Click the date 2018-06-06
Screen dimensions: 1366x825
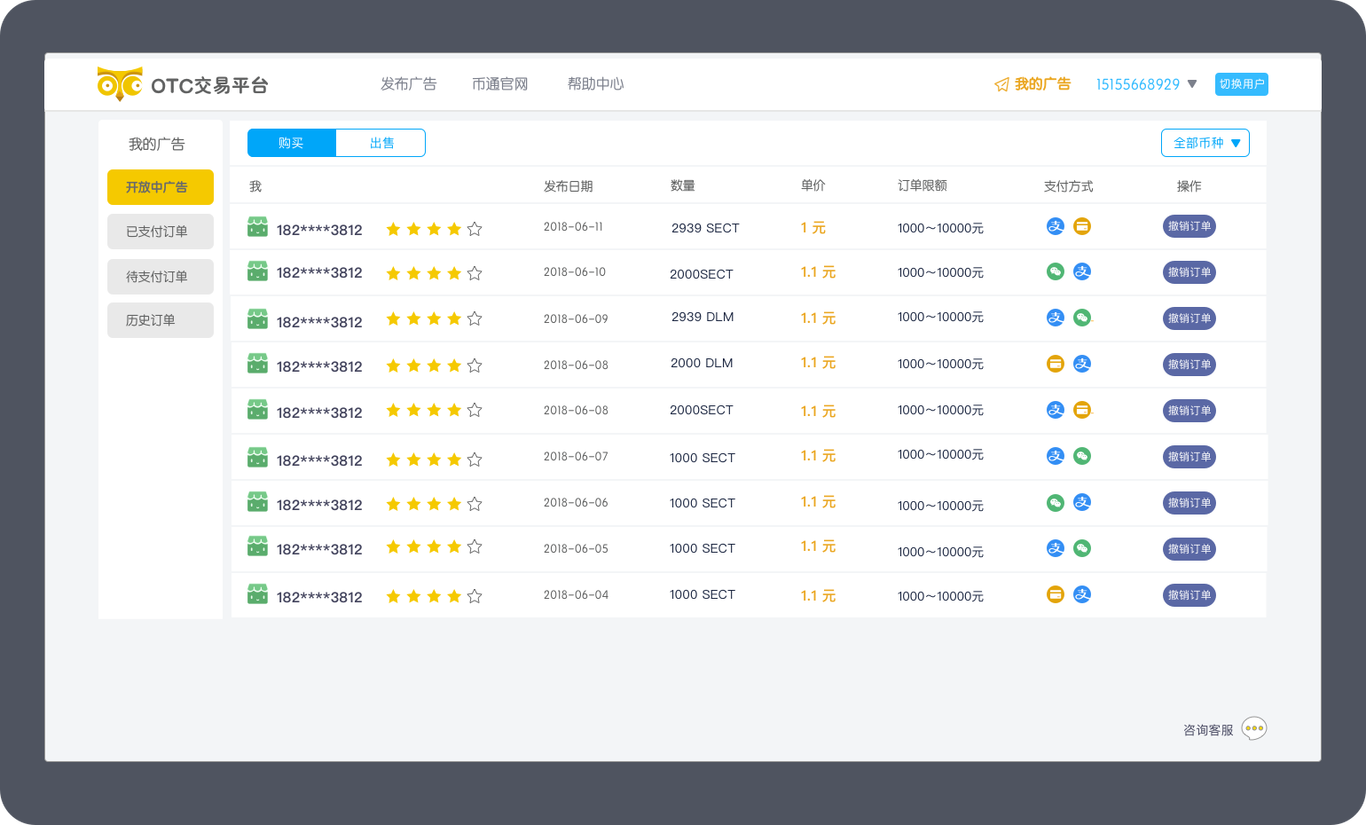coord(575,503)
